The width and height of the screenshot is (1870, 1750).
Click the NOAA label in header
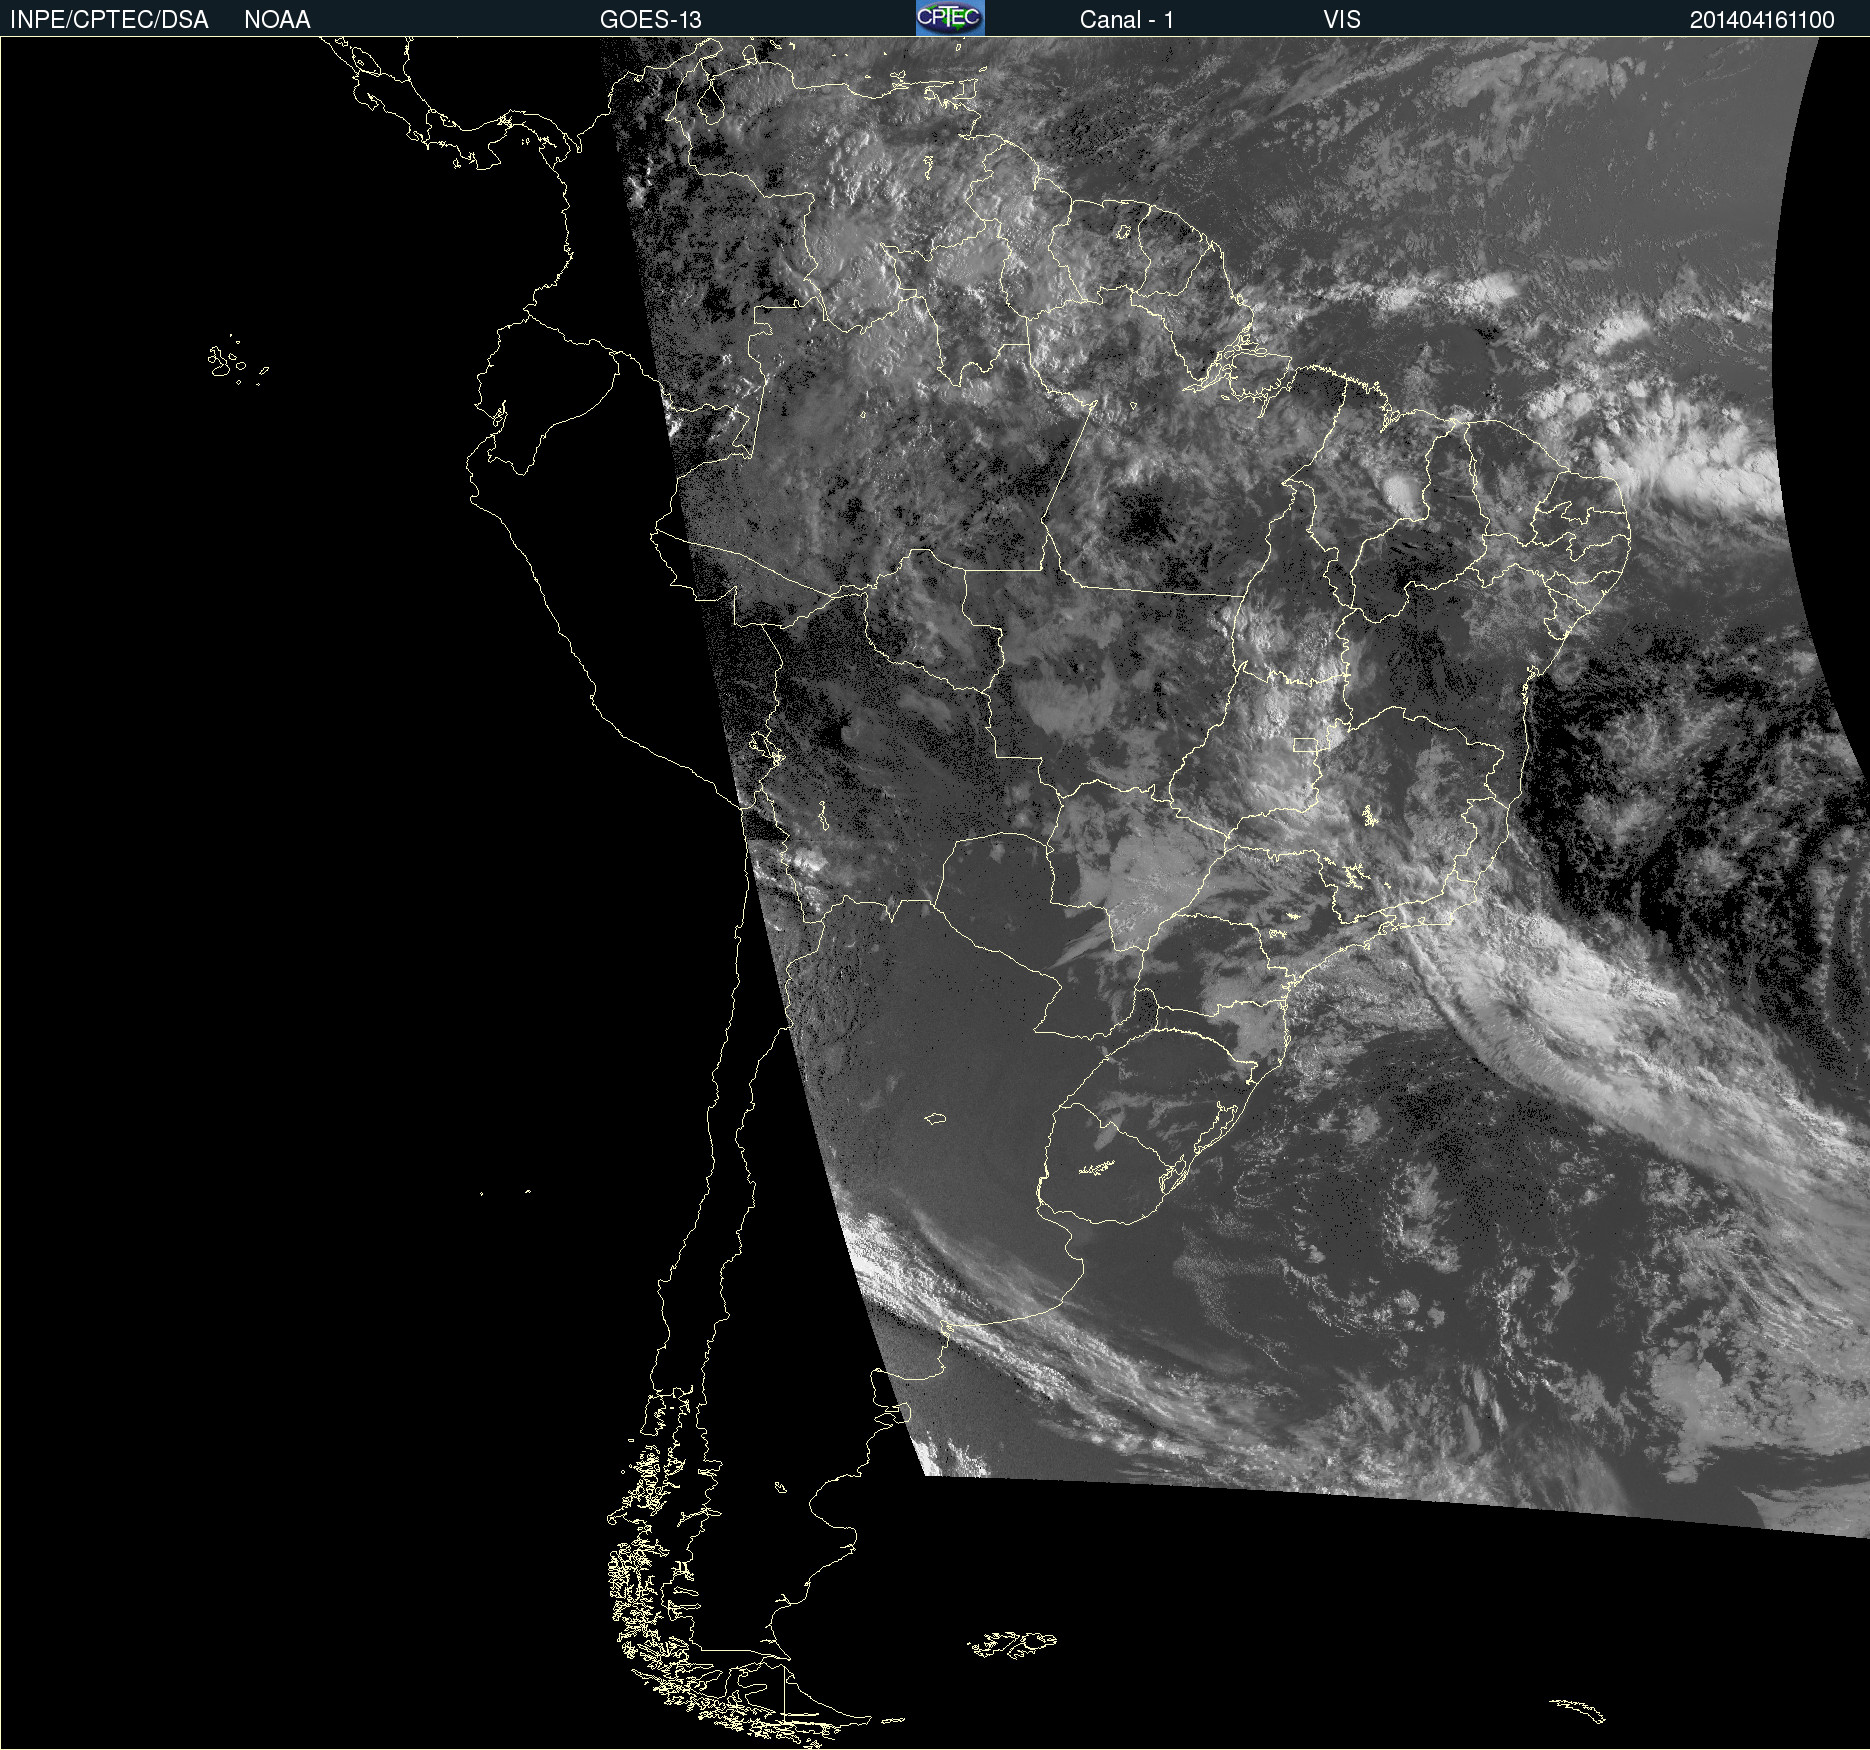point(277,20)
